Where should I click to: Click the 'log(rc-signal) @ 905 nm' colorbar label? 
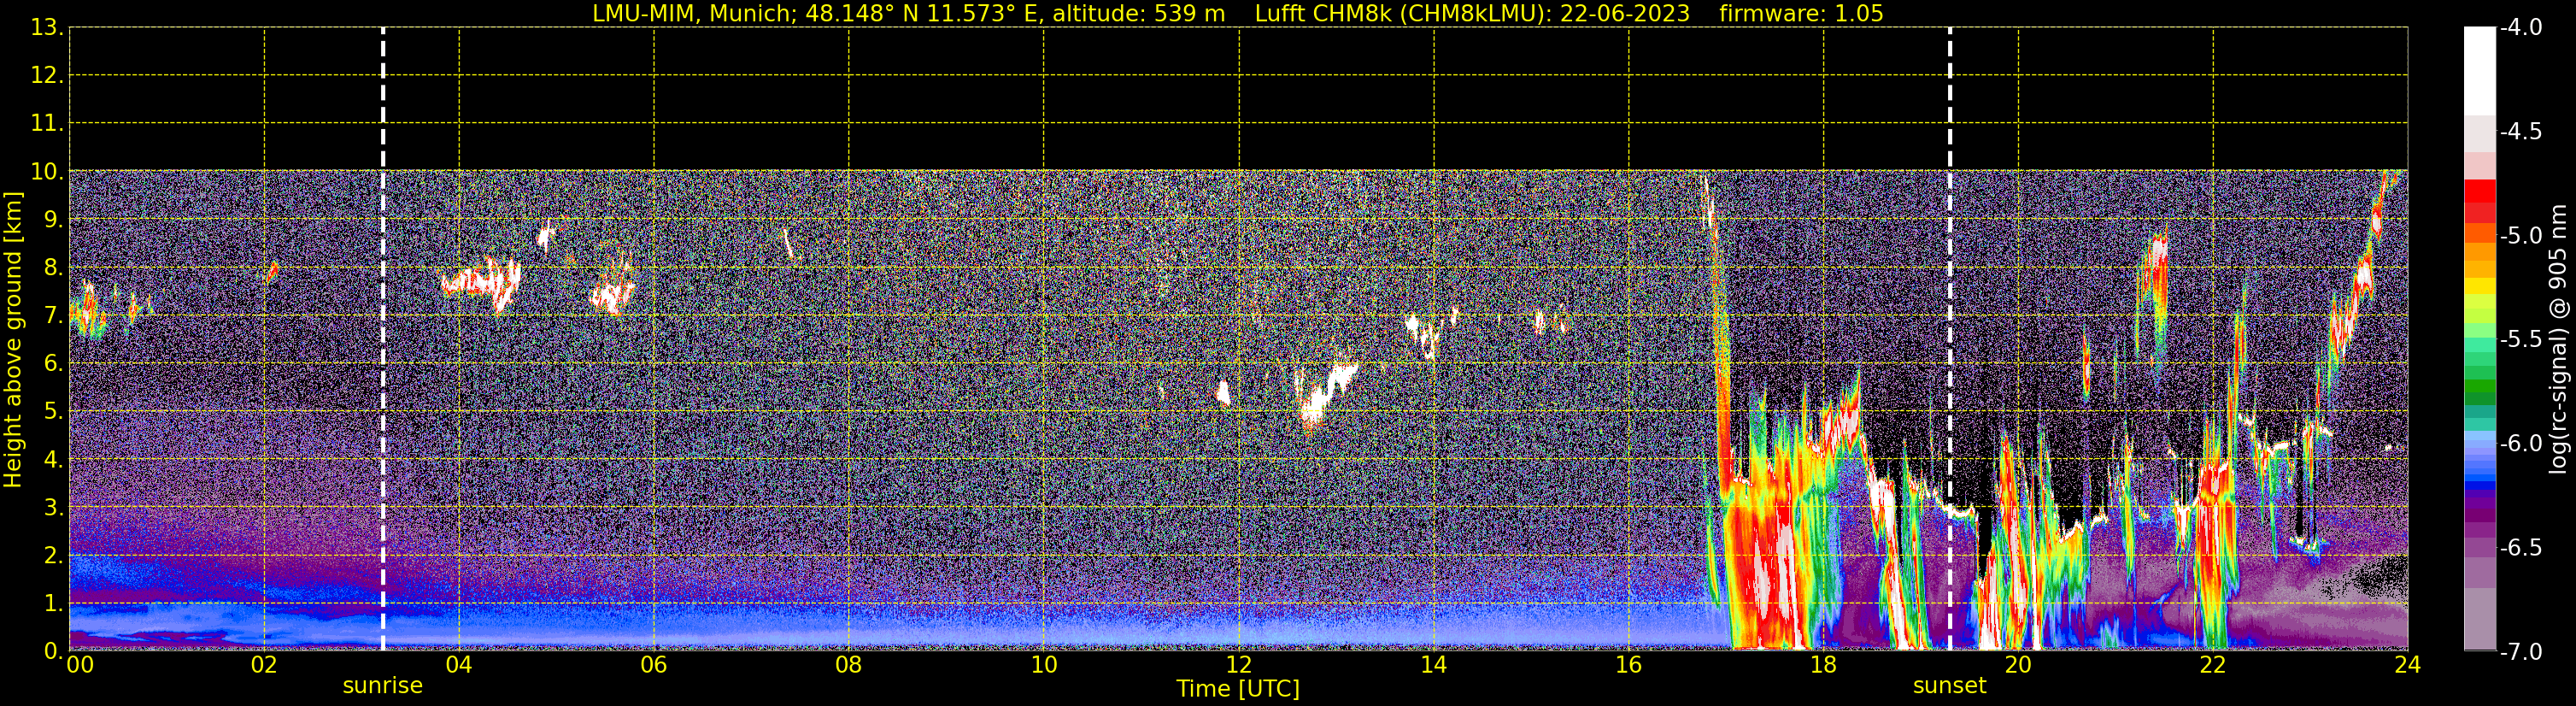point(2558,339)
